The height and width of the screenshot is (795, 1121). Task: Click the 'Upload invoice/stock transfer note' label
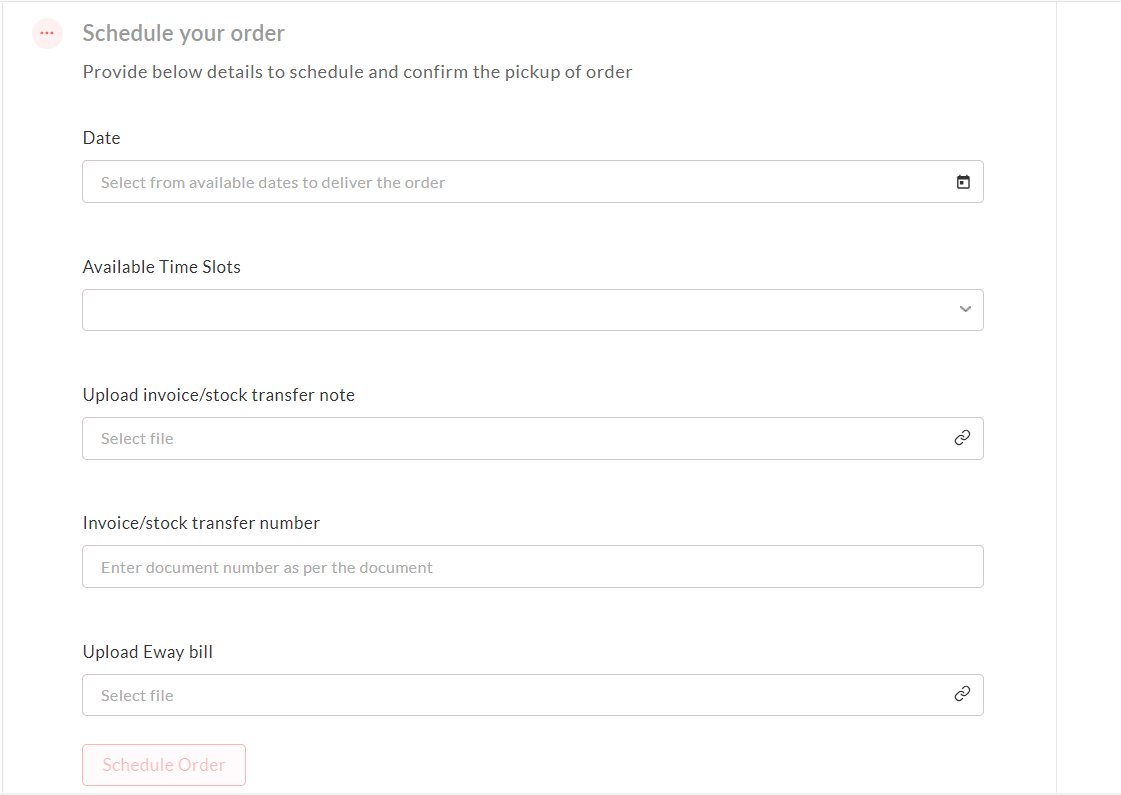219,395
